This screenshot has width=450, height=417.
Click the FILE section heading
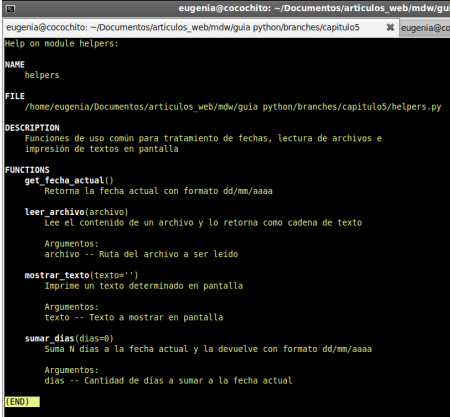[x=15, y=96]
